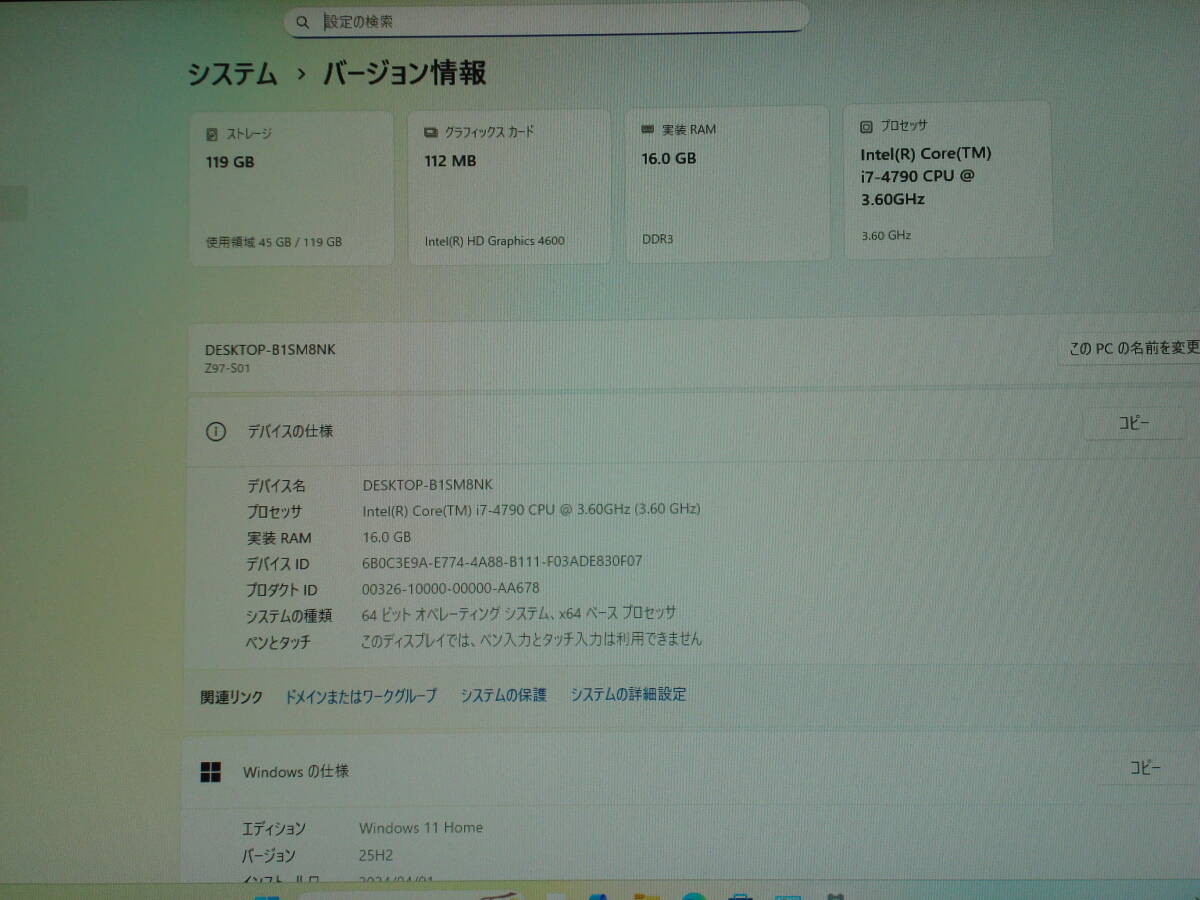Open システムの詳細設定 link
Screen dimensions: 1200x900
coord(628,694)
